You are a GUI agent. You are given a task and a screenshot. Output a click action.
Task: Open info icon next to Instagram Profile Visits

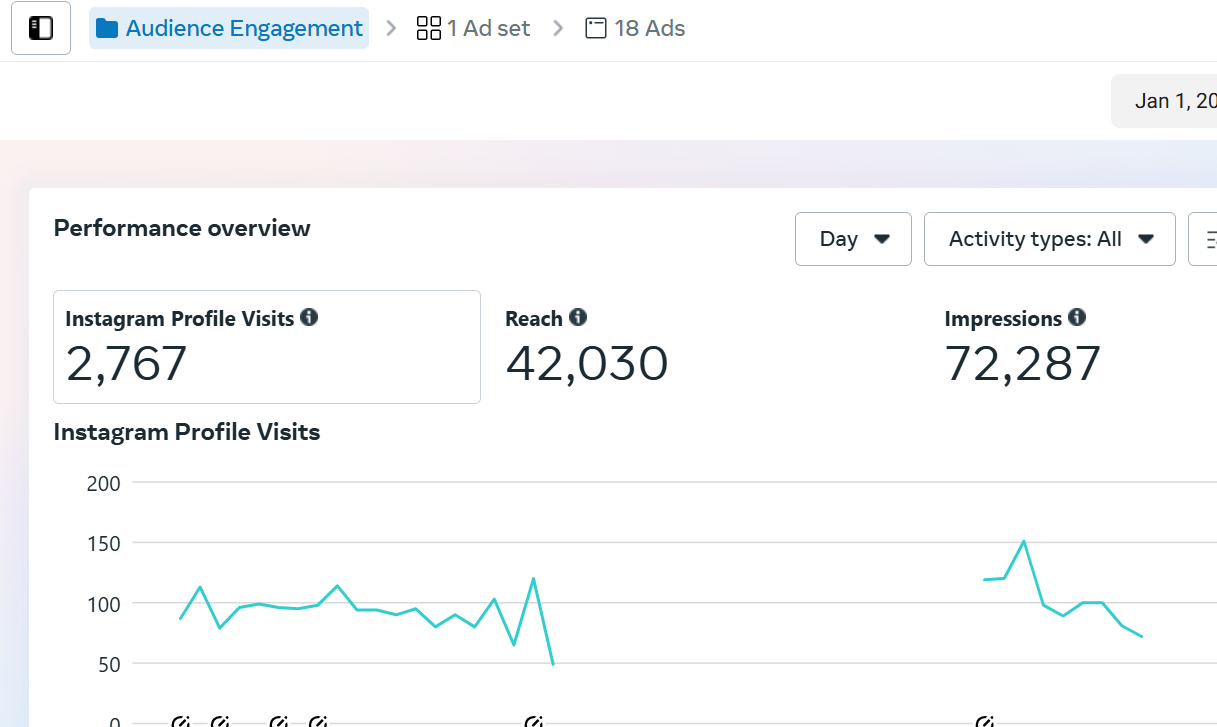[x=309, y=318]
